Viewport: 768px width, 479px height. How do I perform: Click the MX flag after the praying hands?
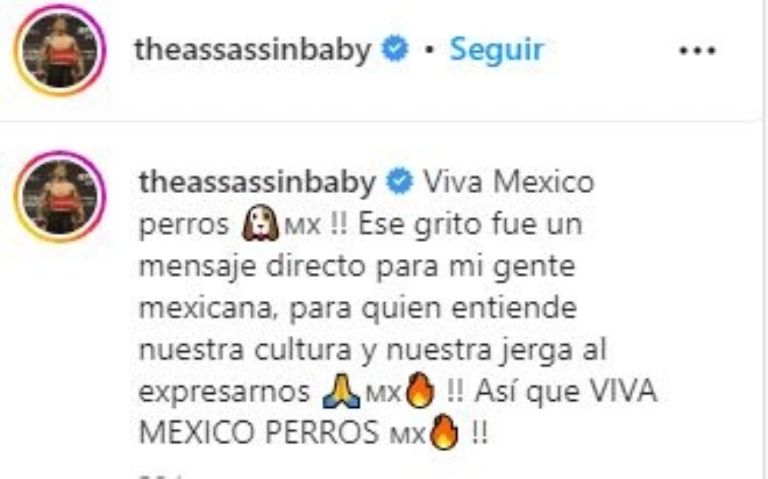[x=383, y=394]
